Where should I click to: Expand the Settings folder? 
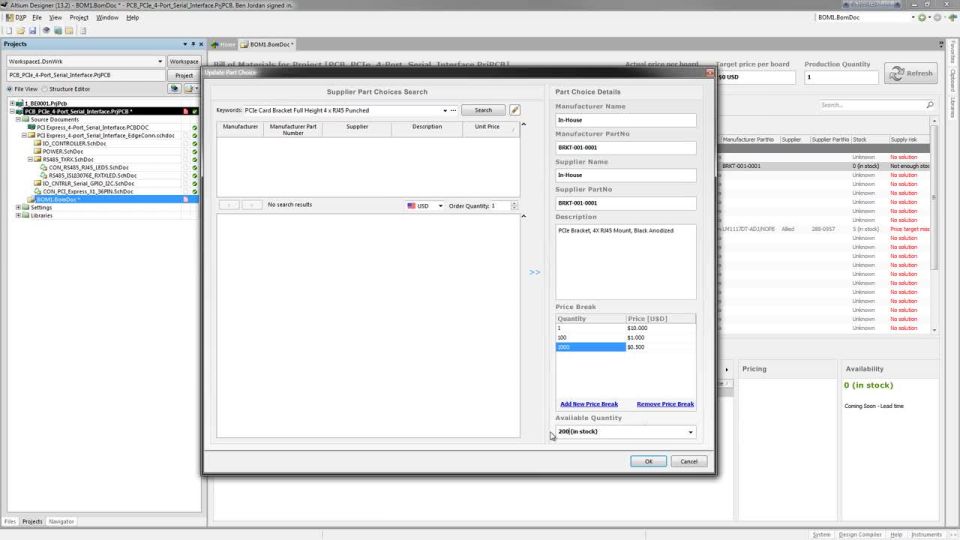coord(18,208)
